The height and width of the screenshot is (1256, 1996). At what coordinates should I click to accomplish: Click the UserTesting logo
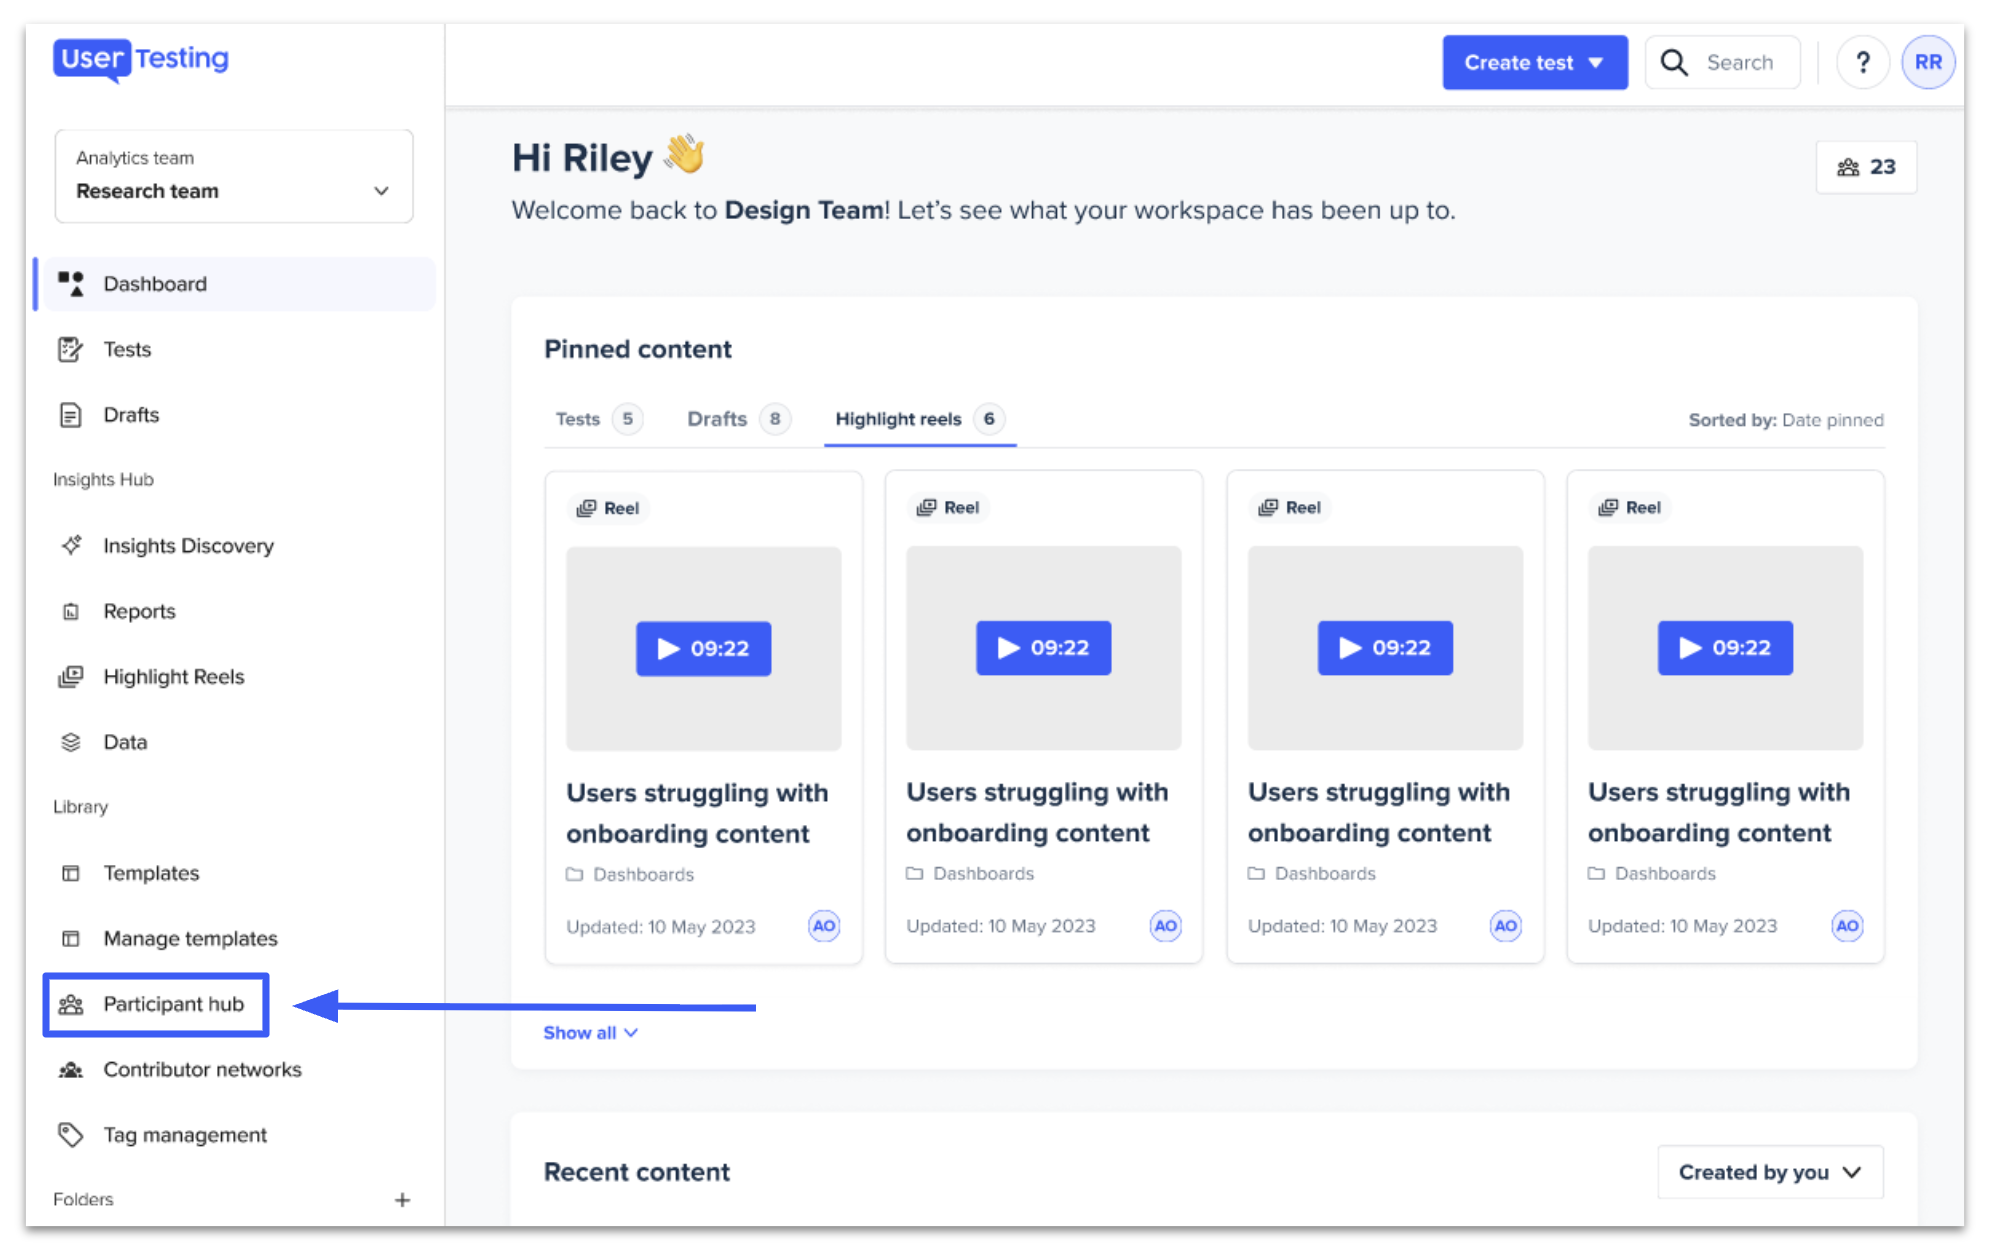[141, 59]
